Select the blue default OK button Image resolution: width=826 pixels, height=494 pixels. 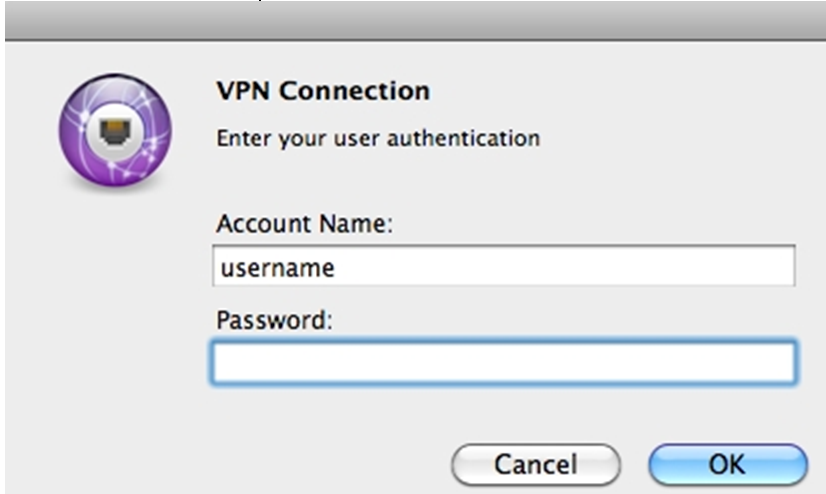click(727, 465)
